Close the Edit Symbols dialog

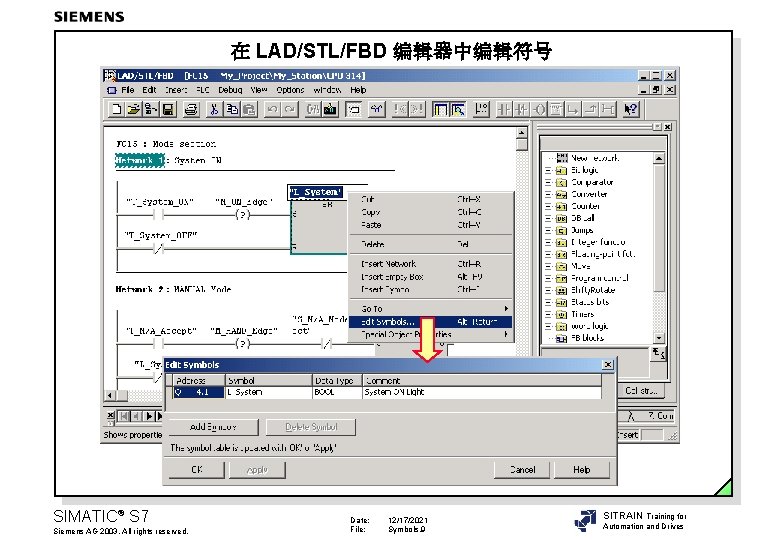click(608, 364)
